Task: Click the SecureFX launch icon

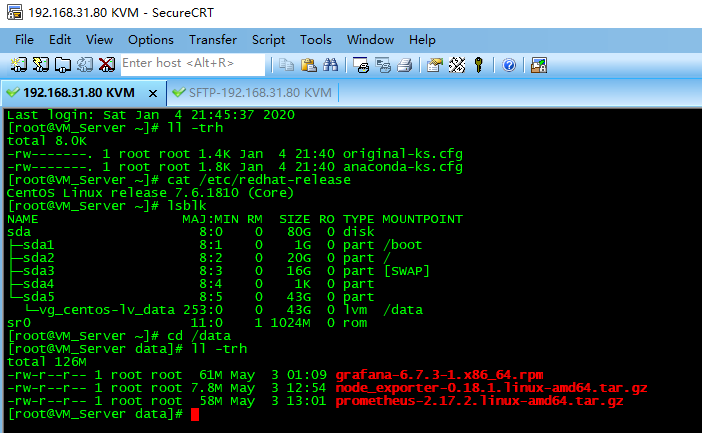Action: [x=539, y=65]
